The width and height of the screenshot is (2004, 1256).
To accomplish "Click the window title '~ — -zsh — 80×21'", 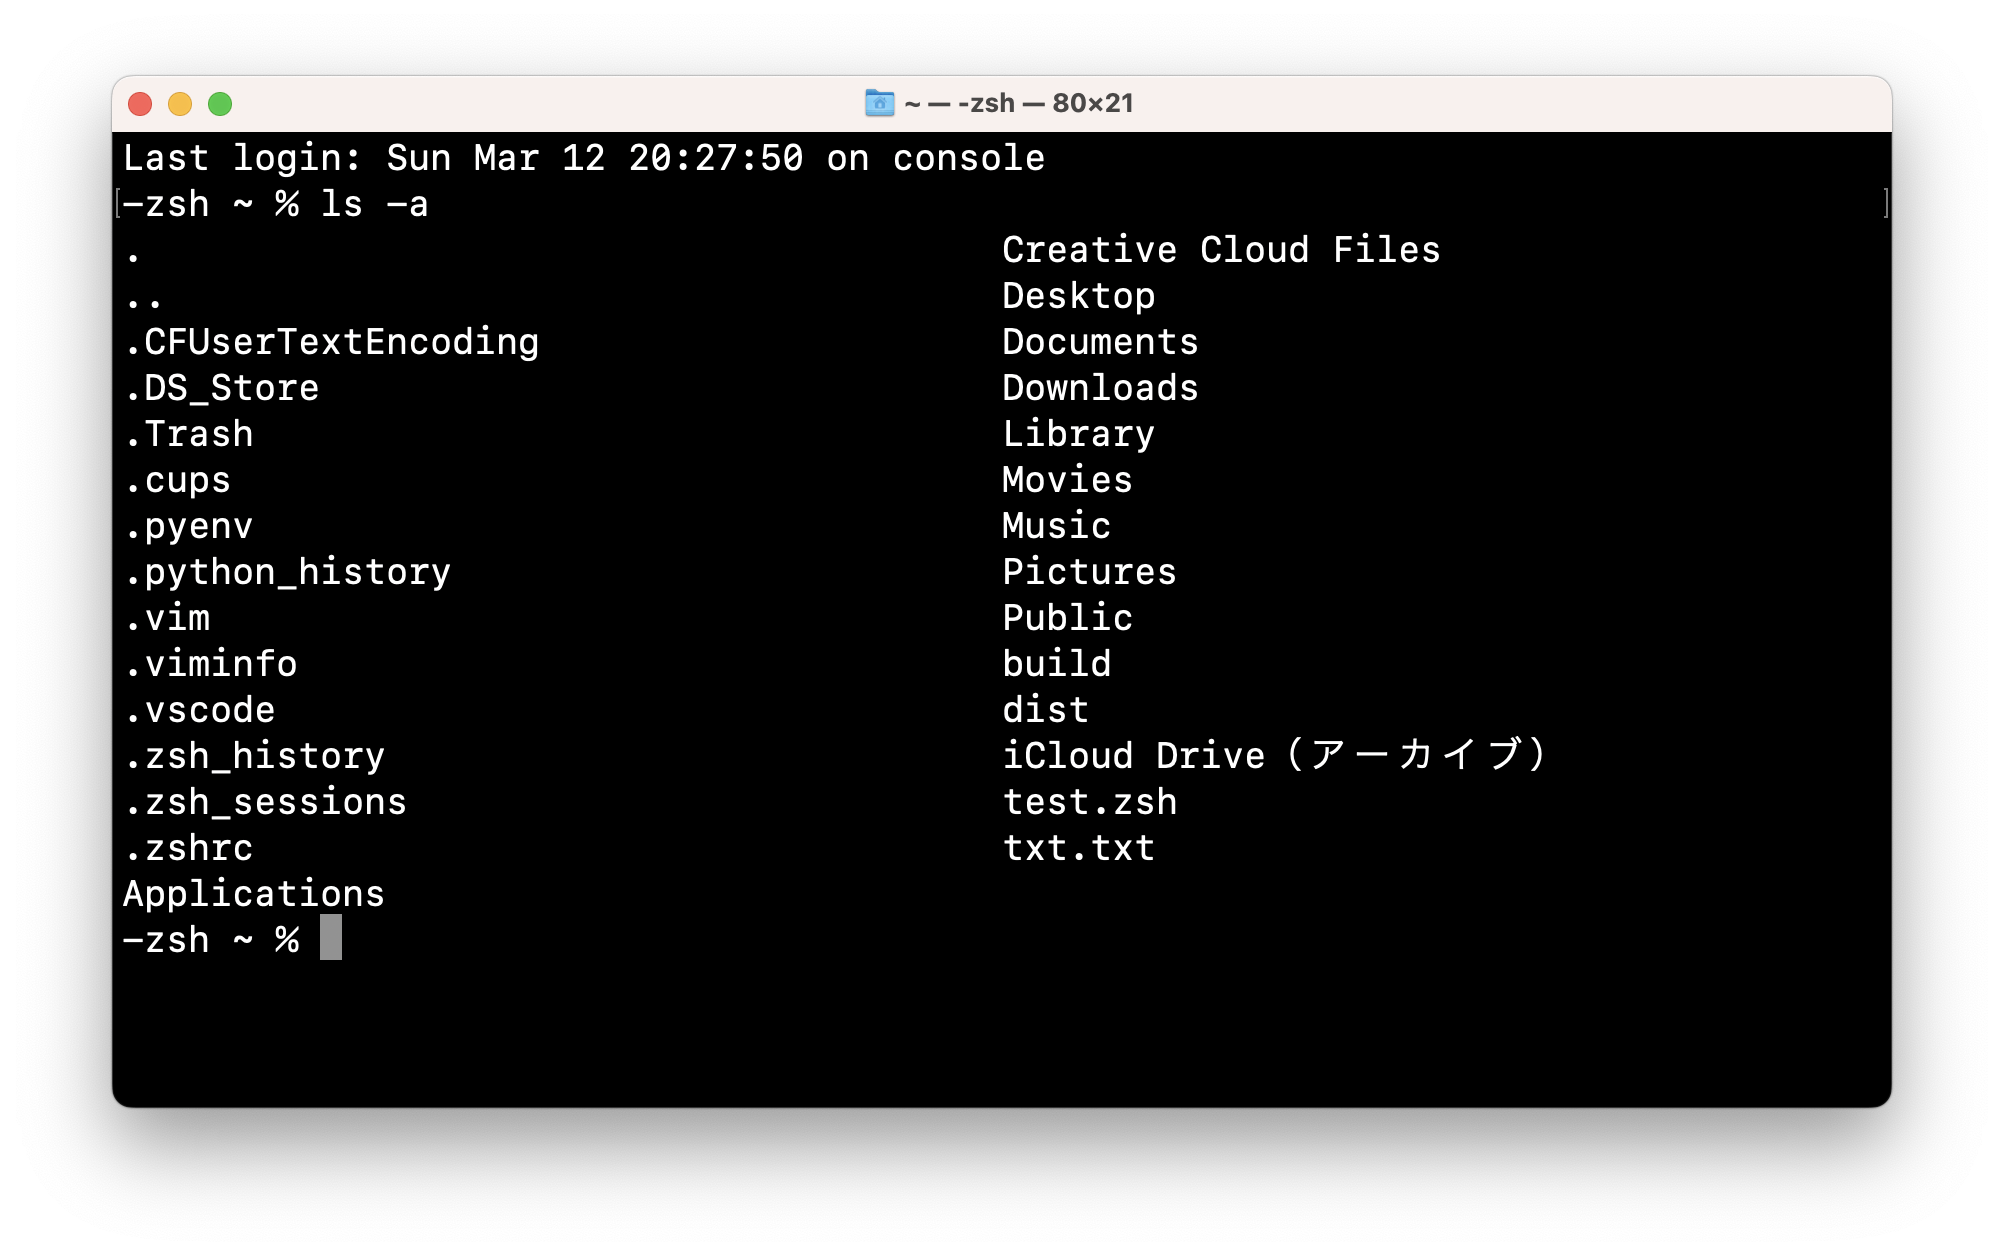I will (x=1018, y=103).
